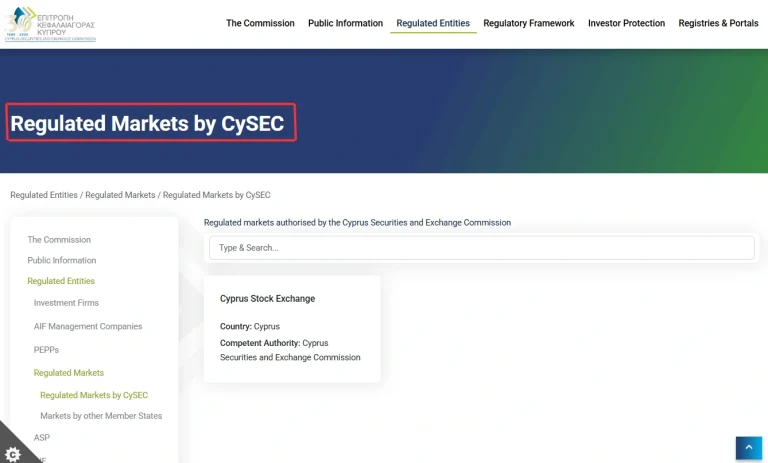Click the Country: Cyprus text
This screenshot has width=768, height=463.
(250, 326)
